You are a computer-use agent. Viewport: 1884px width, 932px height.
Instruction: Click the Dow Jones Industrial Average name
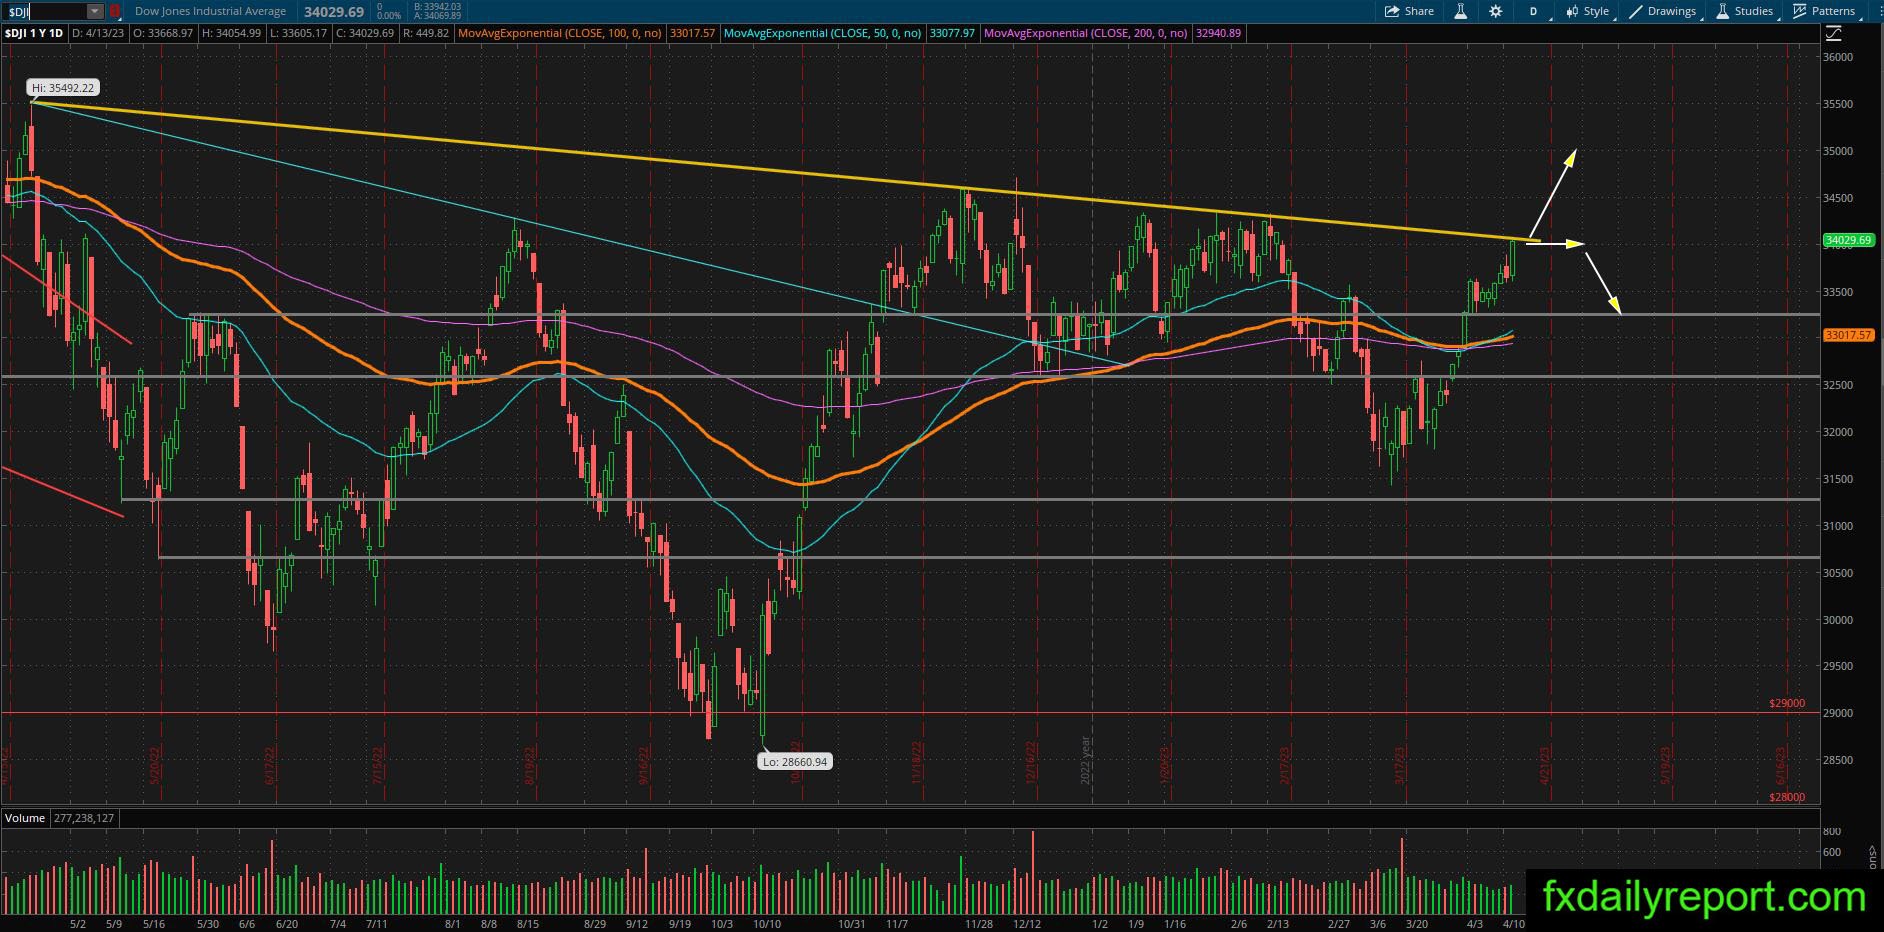(x=210, y=12)
